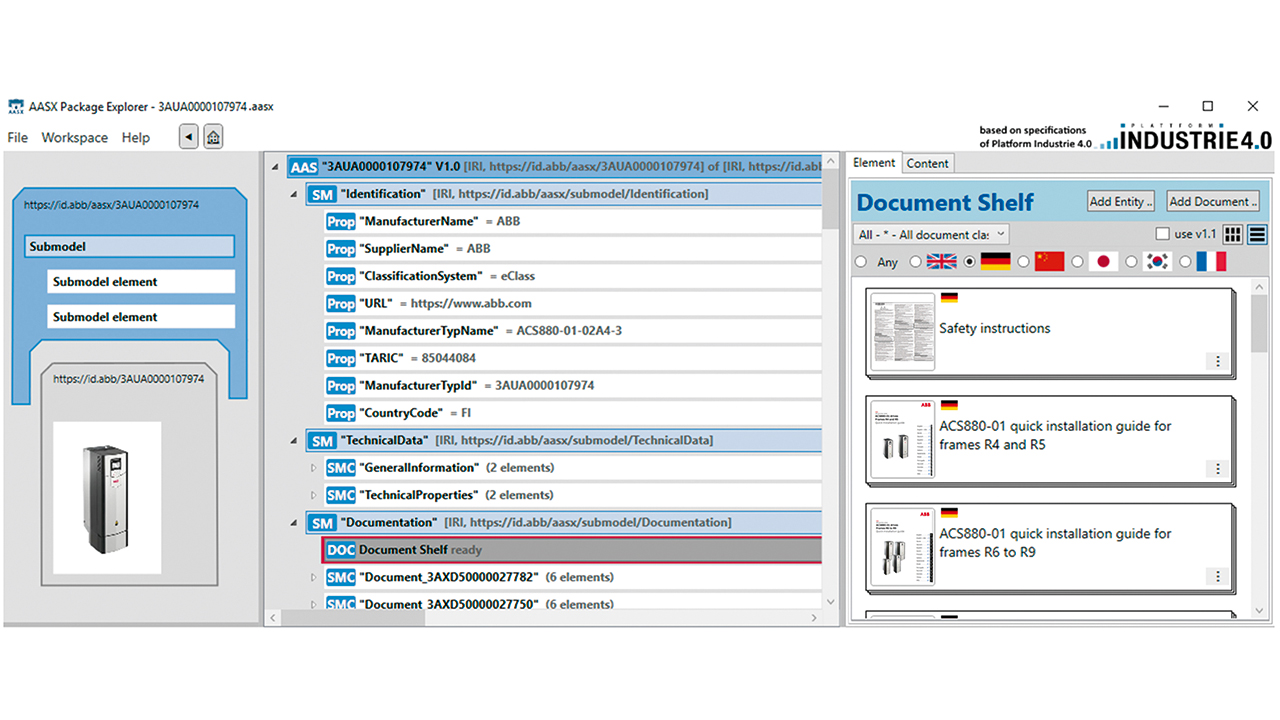Open the File menu

tap(18, 138)
